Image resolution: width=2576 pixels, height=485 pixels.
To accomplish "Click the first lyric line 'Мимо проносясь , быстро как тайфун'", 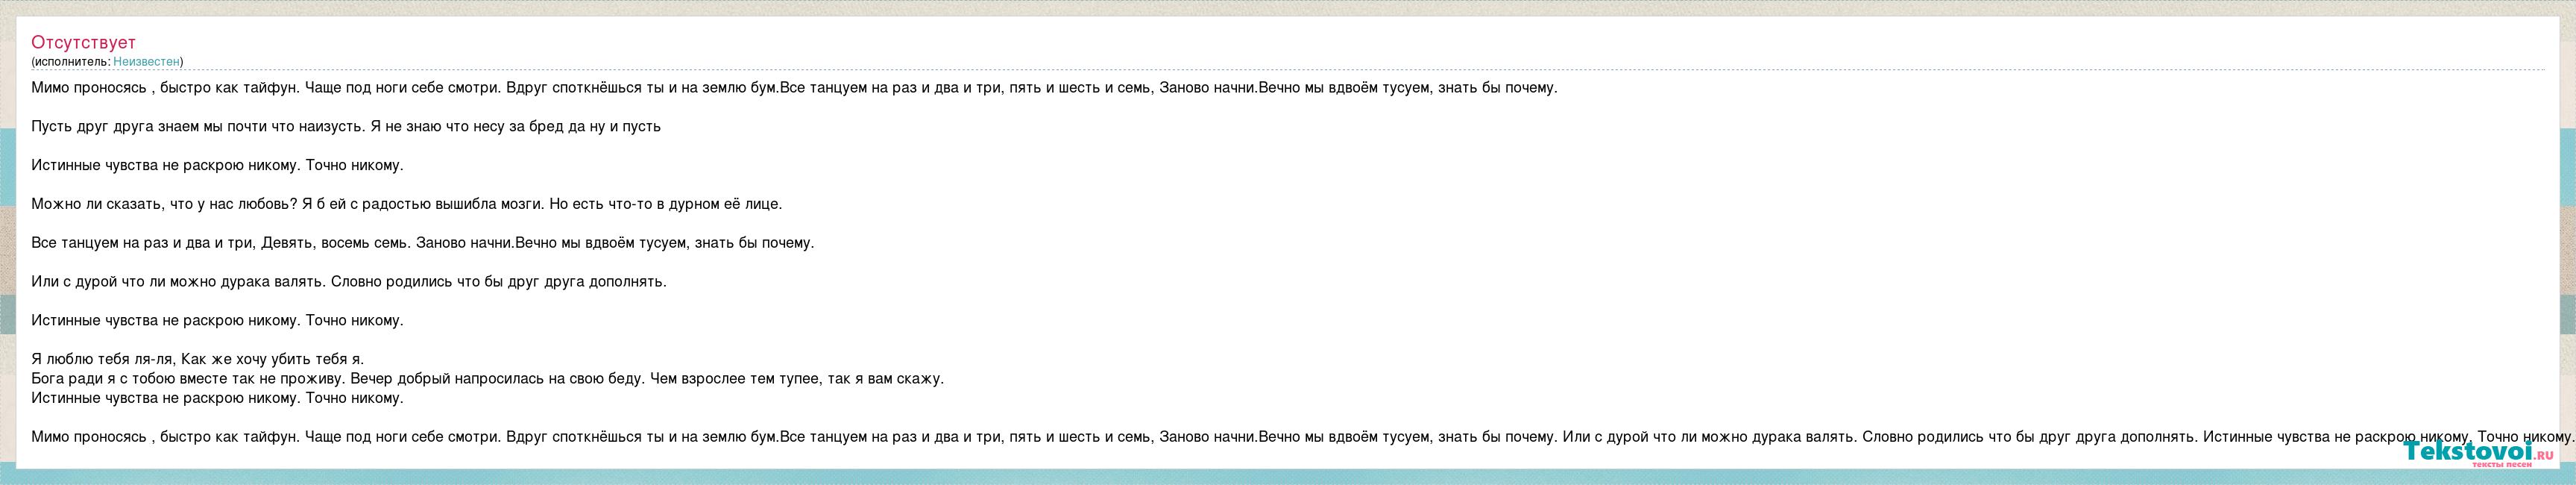I will pos(794,88).
